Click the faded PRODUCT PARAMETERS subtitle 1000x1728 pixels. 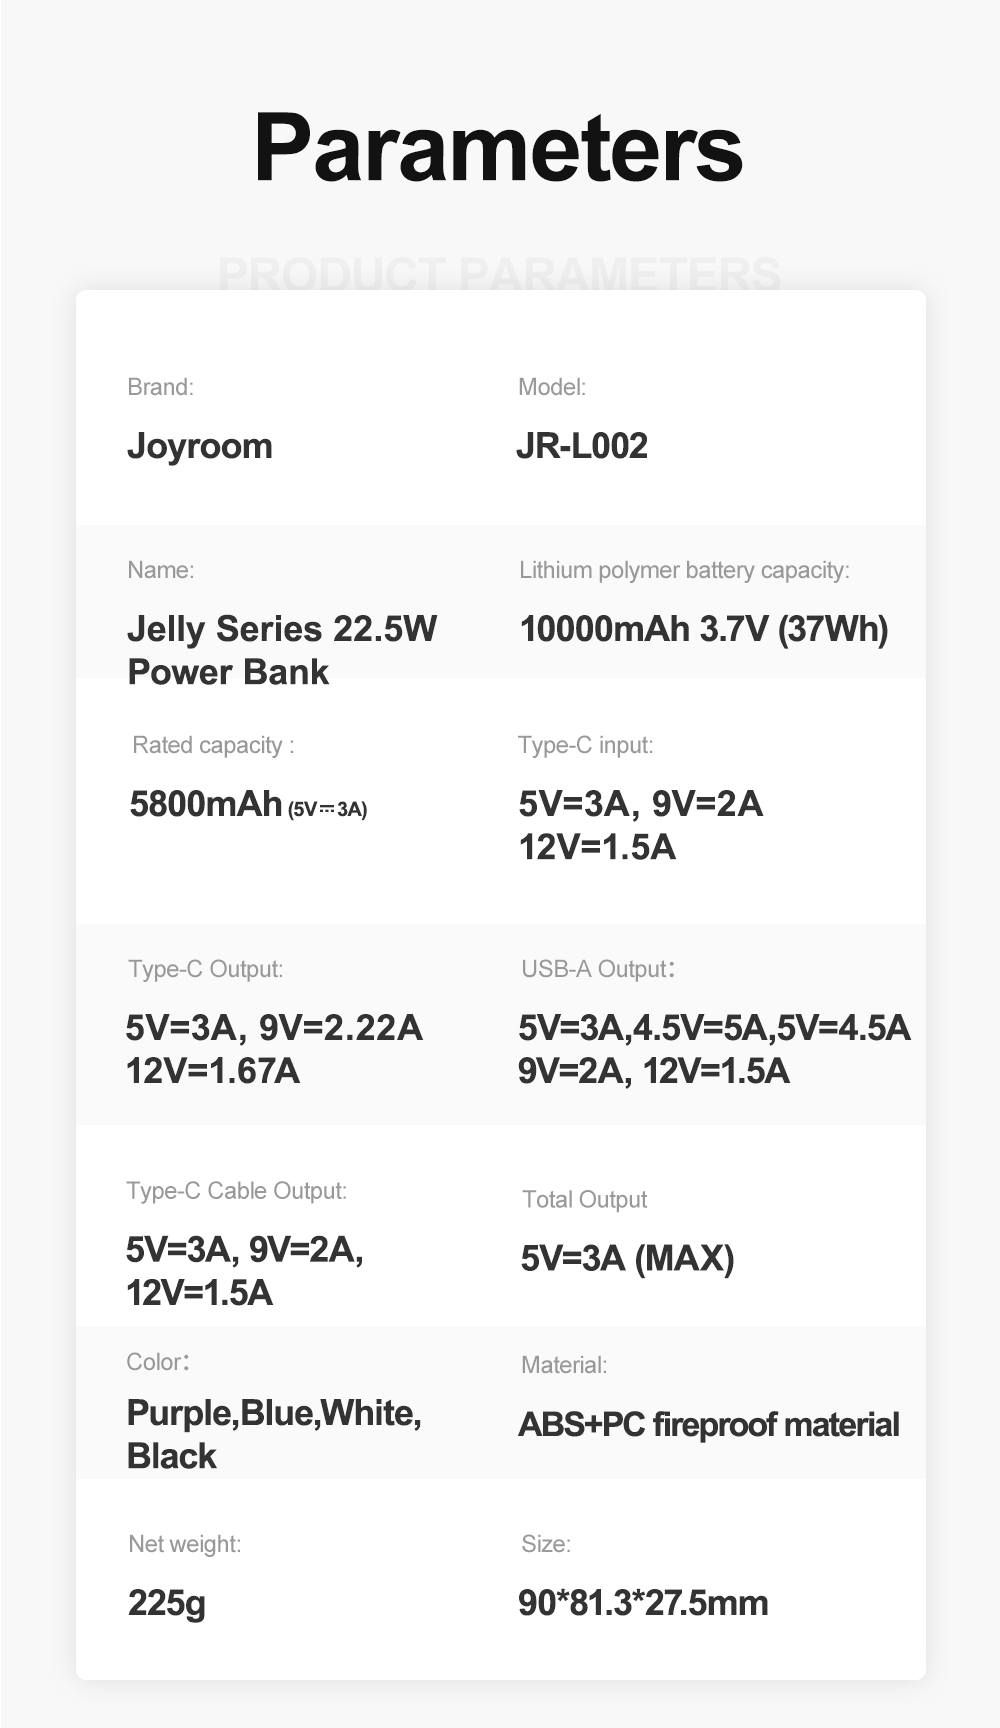[x=499, y=273]
